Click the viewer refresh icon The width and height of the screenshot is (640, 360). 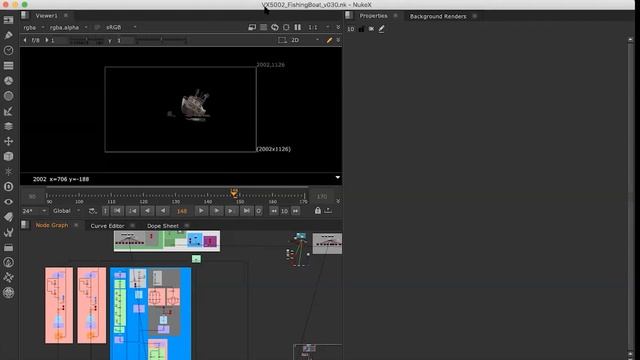(275, 27)
